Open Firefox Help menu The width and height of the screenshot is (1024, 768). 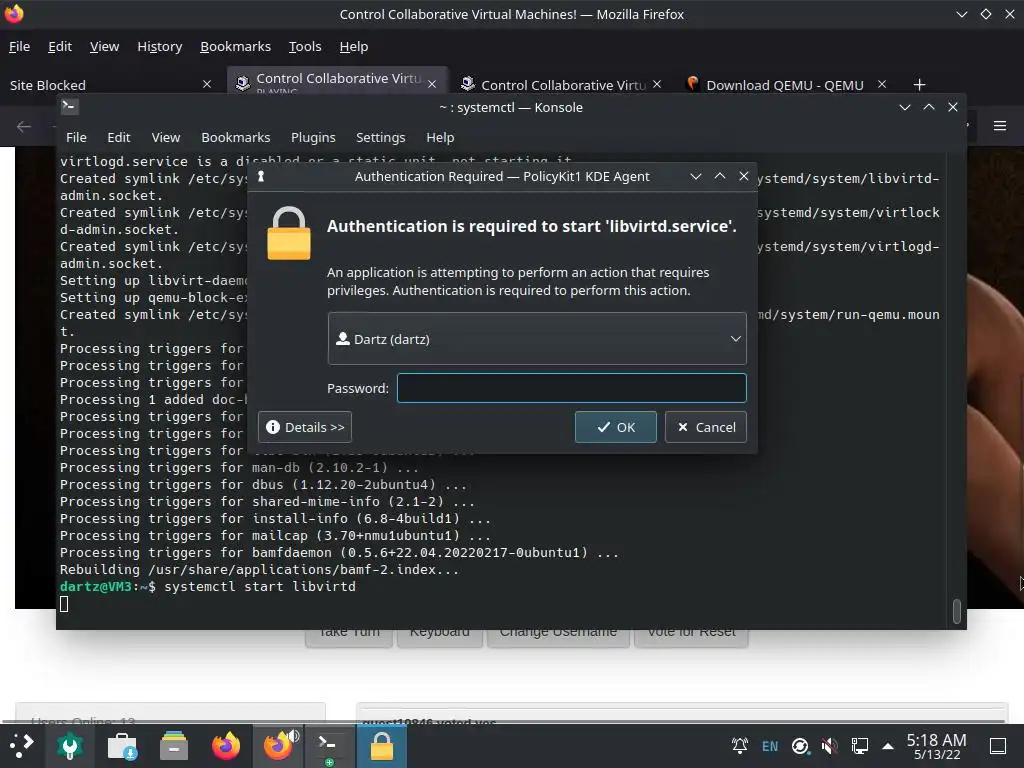(x=353, y=46)
